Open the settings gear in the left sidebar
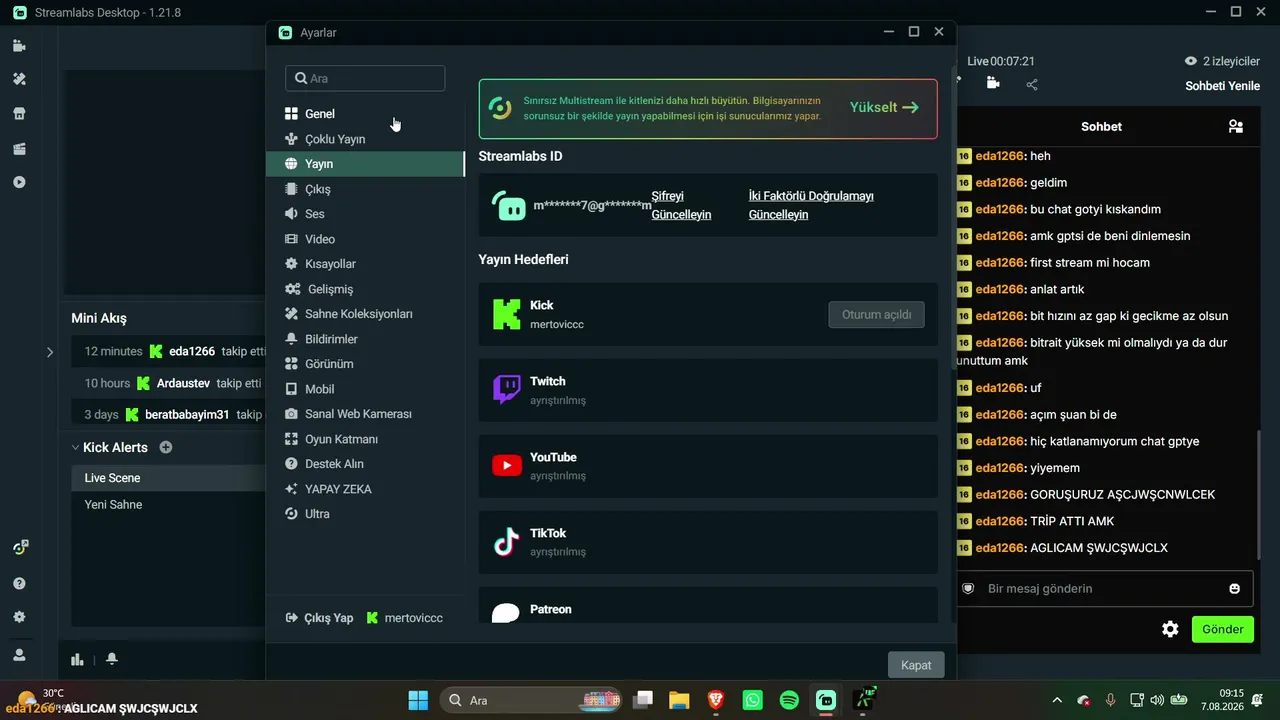 coord(19,617)
